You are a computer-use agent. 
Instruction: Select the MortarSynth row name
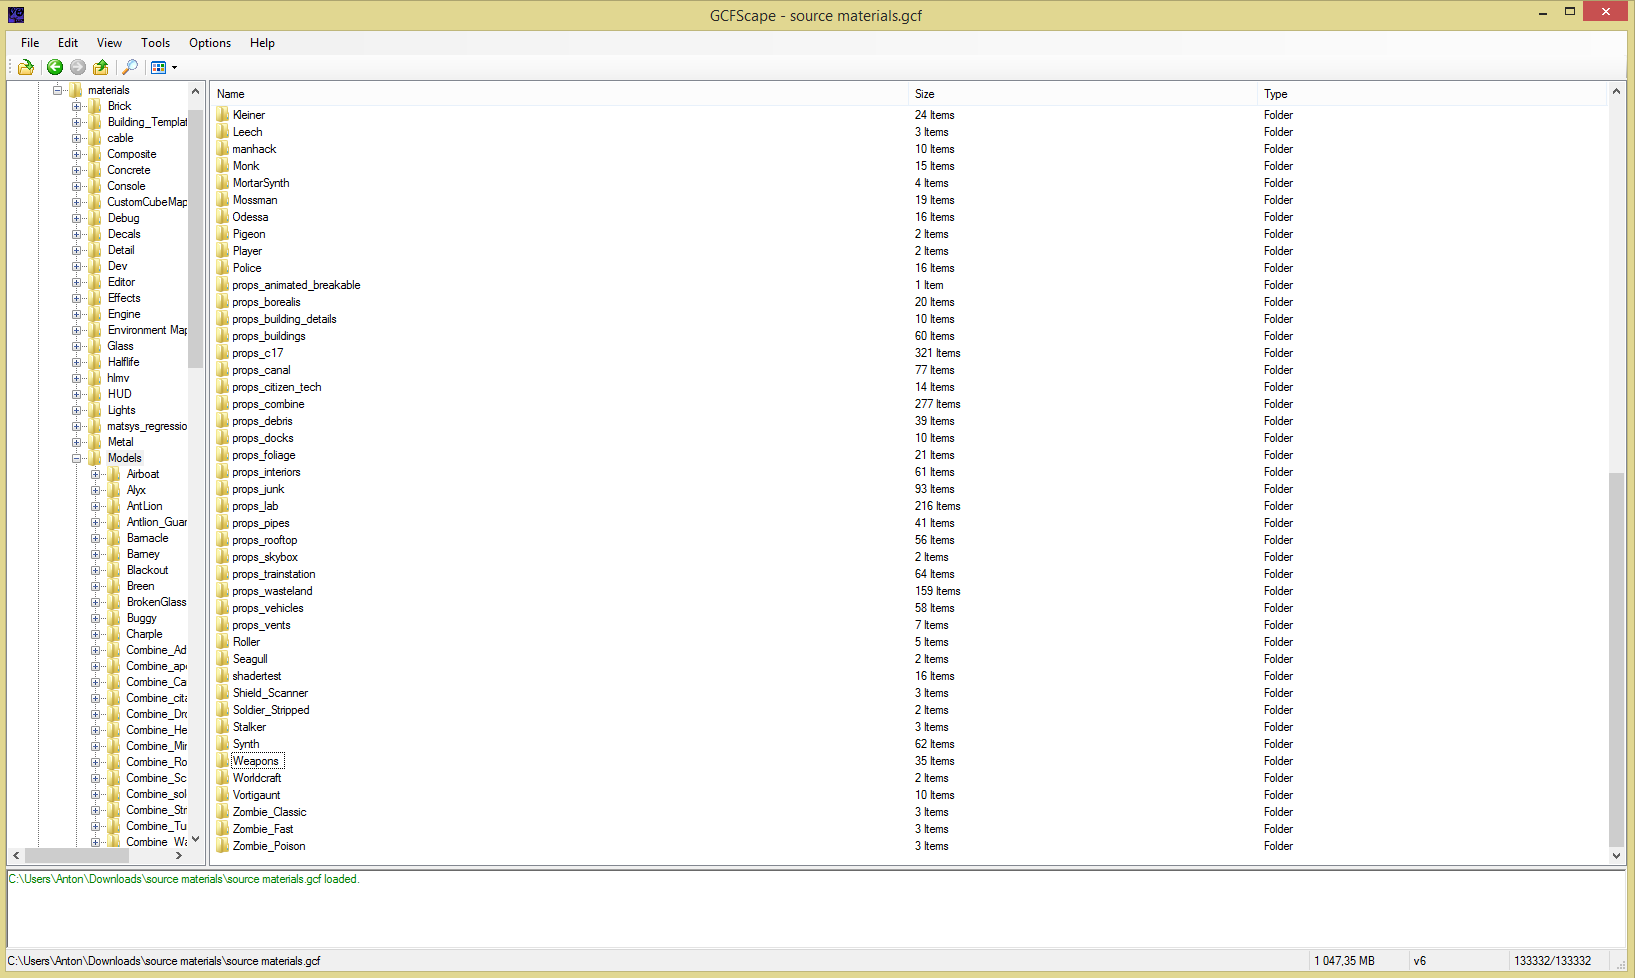click(261, 183)
